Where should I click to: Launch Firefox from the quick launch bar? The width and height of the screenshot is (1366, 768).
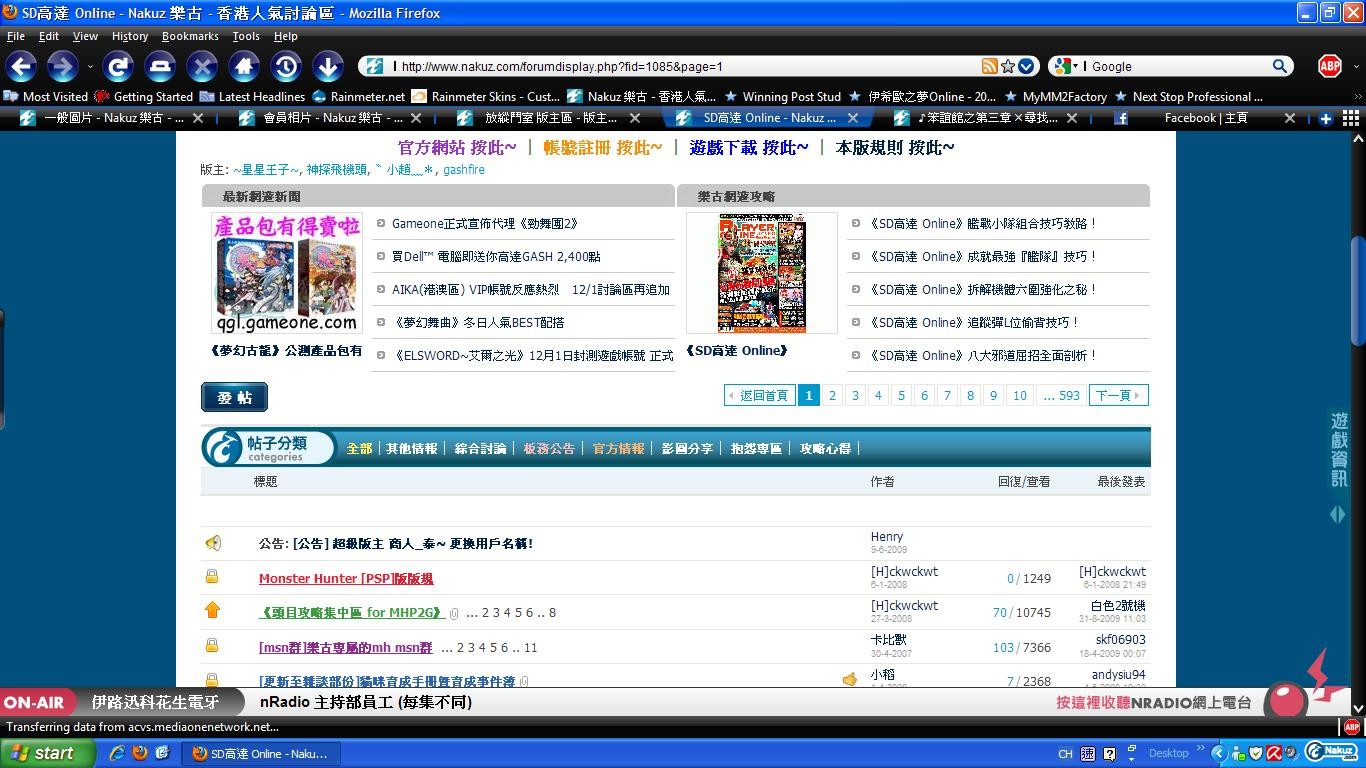click(140, 753)
